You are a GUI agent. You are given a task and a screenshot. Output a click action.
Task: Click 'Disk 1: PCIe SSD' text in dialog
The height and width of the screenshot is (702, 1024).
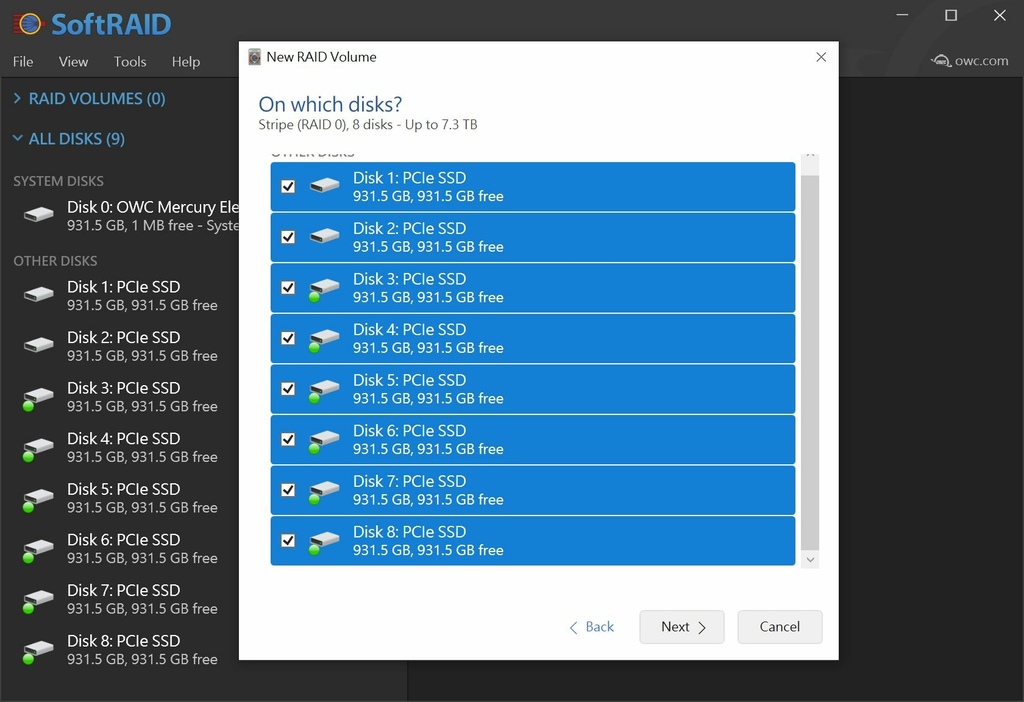pos(409,178)
